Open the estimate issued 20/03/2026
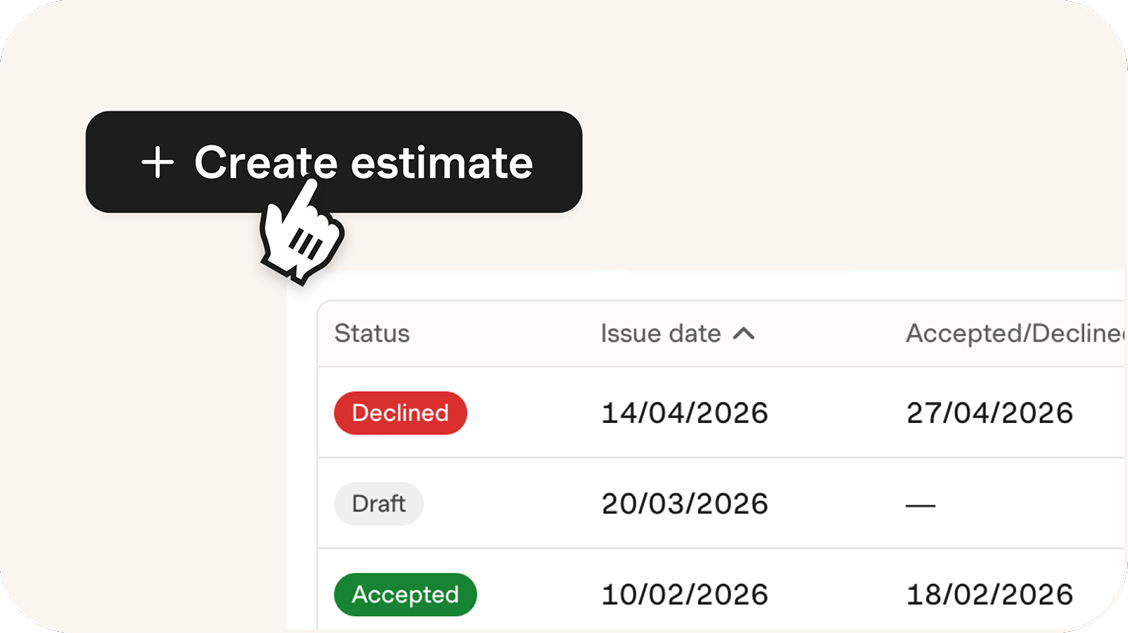 coord(684,504)
